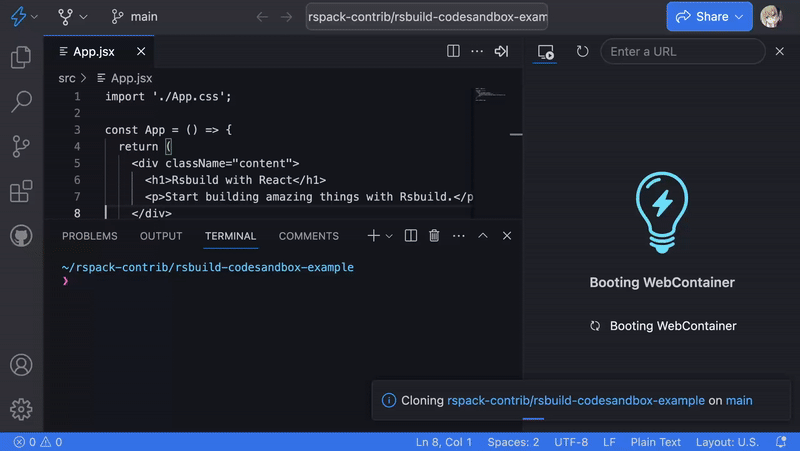Open terminal panel More Actions ellipsis
Viewport: 800px width, 451px height.
(x=459, y=236)
